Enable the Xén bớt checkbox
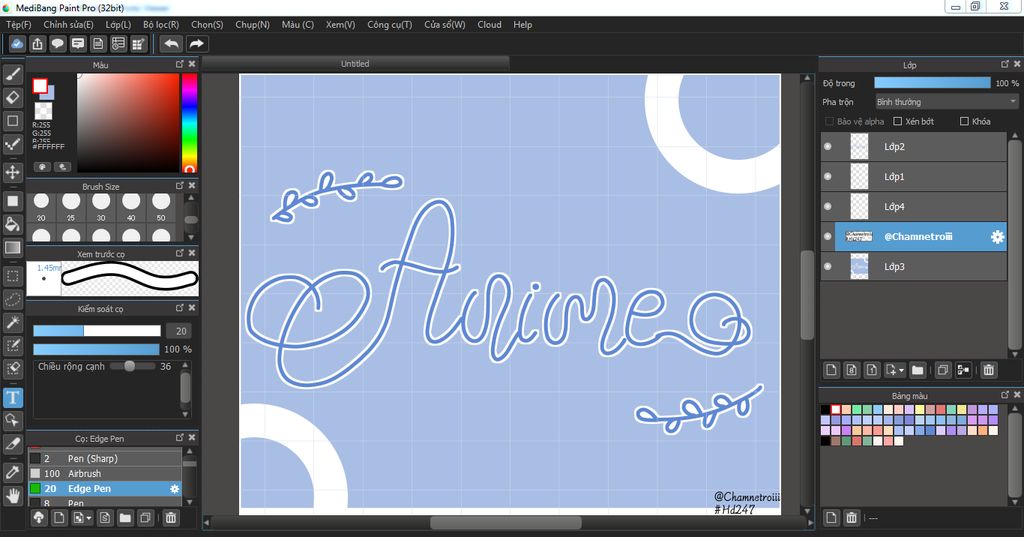This screenshot has height=537, width=1024. (898, 122)
